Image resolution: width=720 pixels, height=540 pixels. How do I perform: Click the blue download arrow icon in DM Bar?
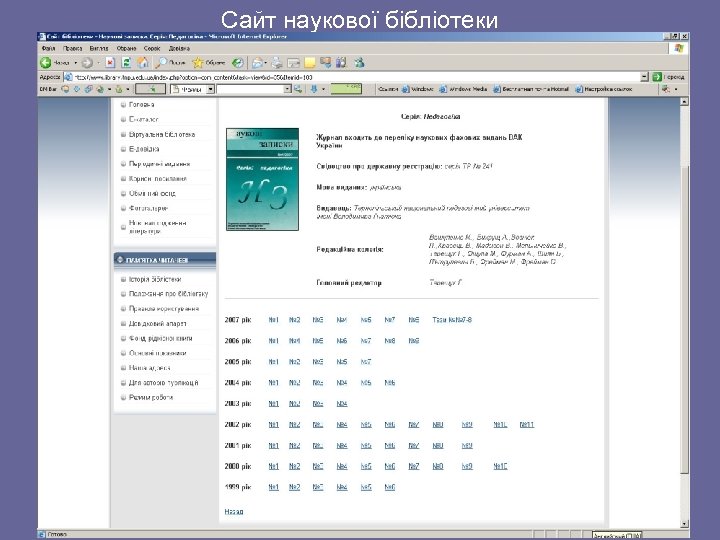tap(314, 89)
